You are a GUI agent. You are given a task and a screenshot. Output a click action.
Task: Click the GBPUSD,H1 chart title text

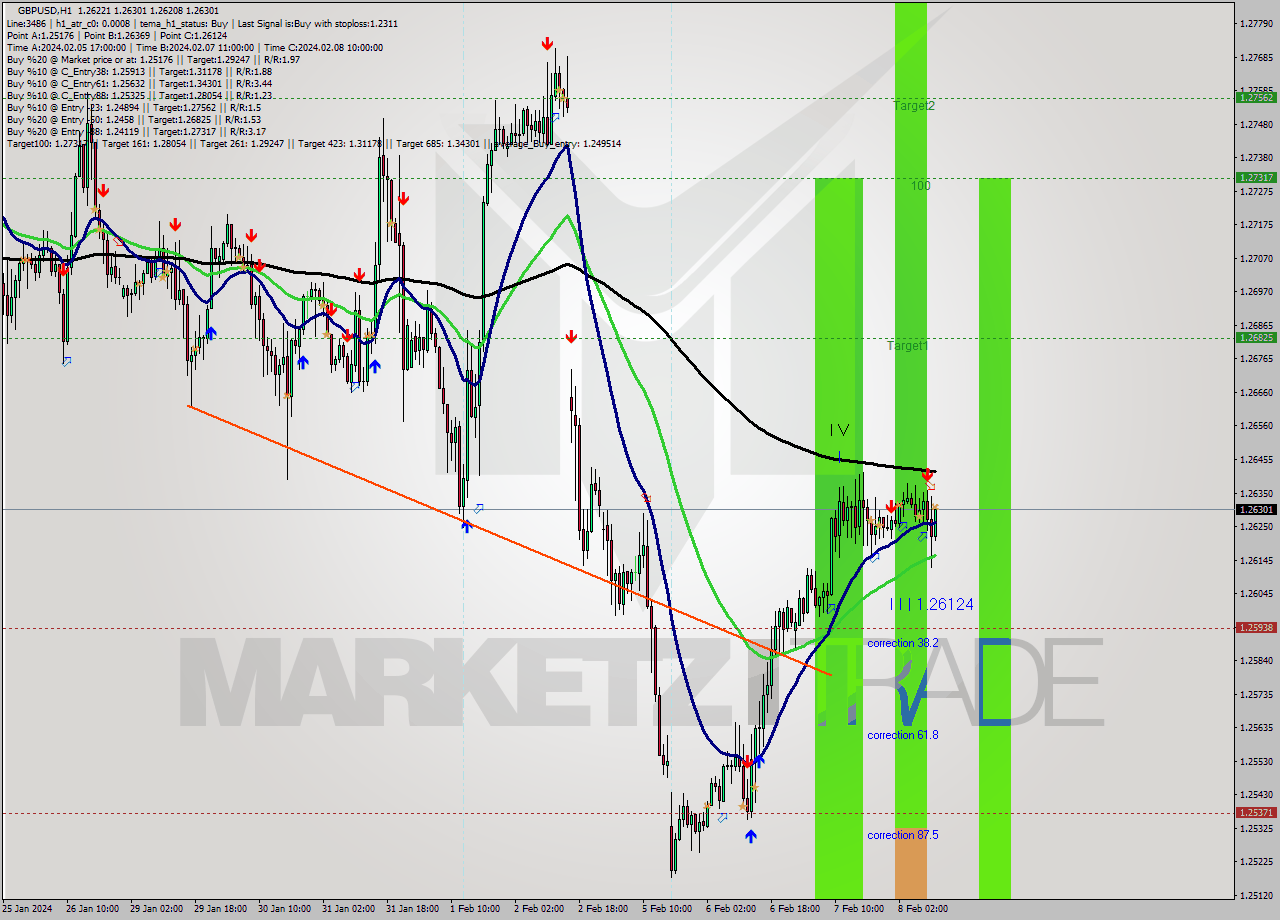44,10
